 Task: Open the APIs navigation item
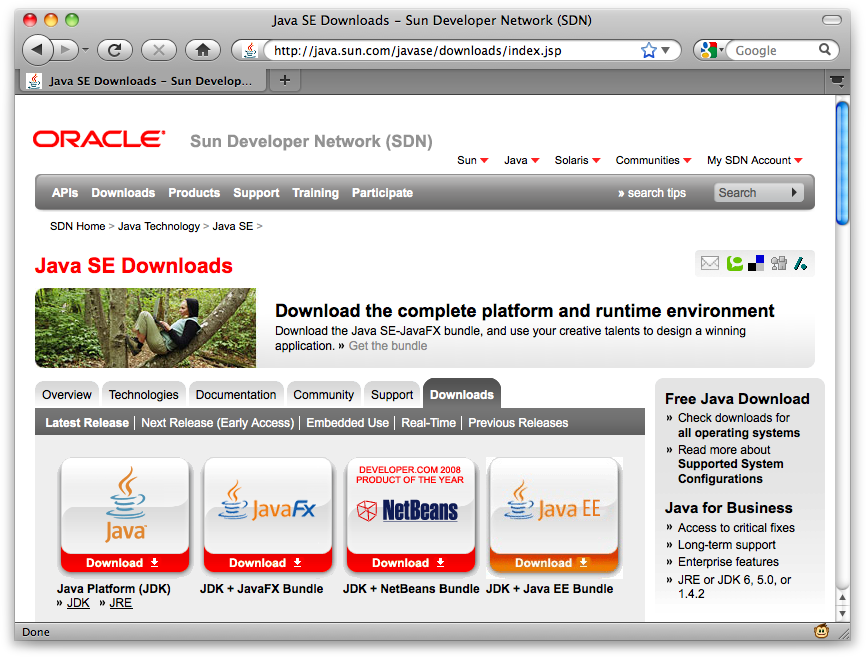(65, 193)
